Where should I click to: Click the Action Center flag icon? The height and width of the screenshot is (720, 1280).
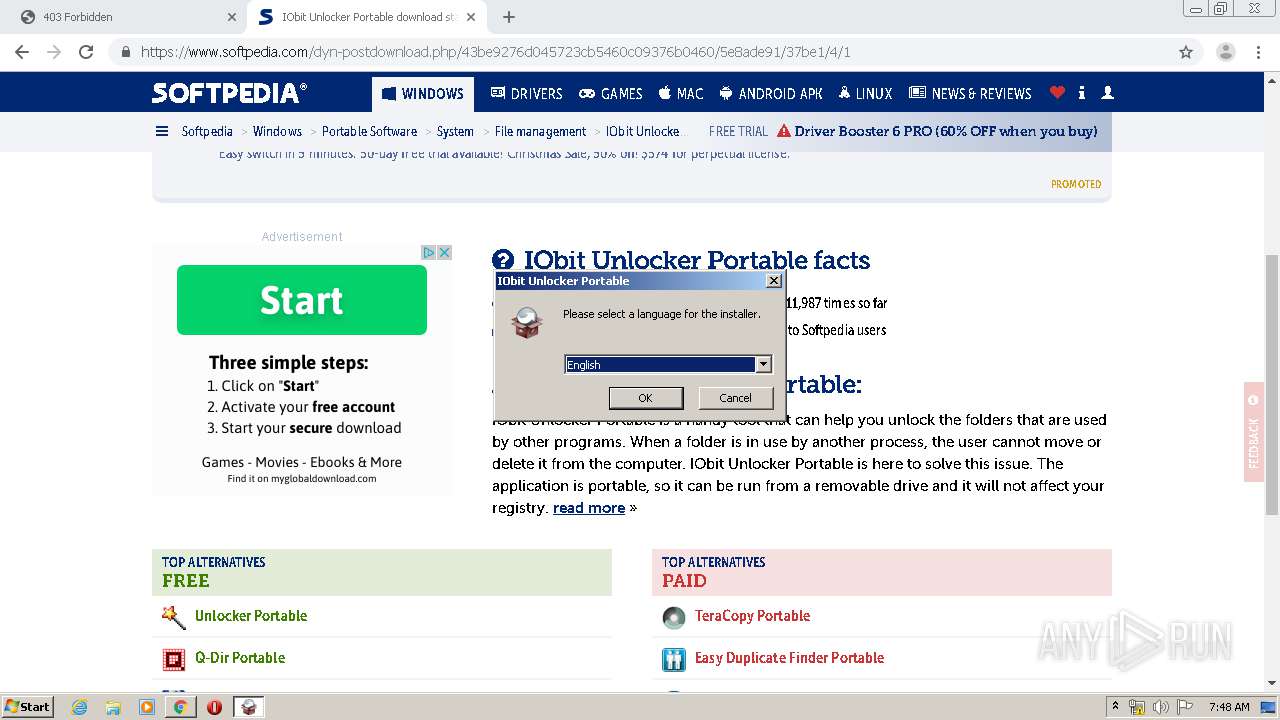coord(1185,707)
